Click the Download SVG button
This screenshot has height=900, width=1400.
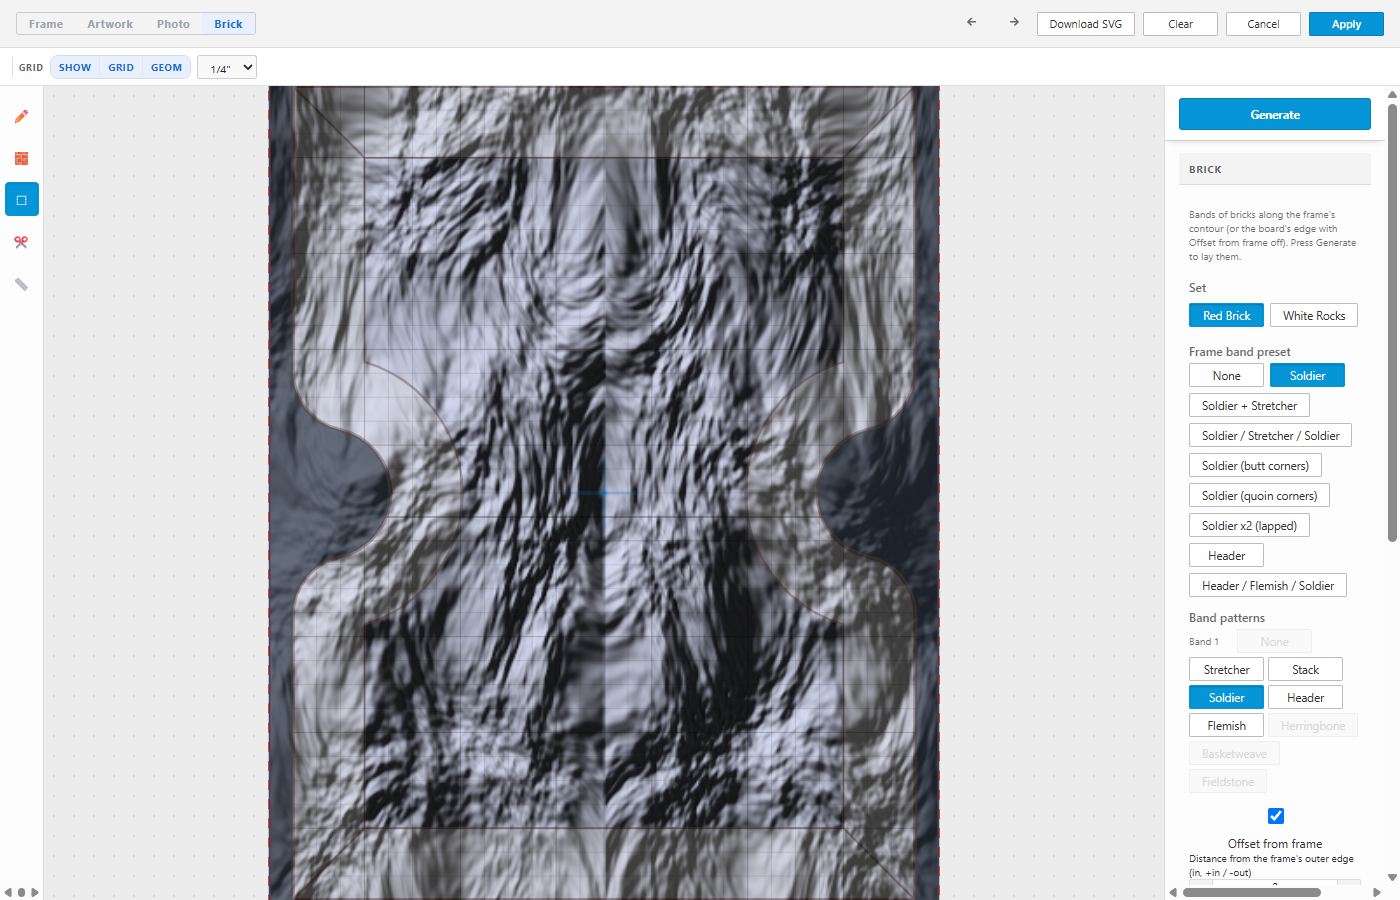[1086, 24]
